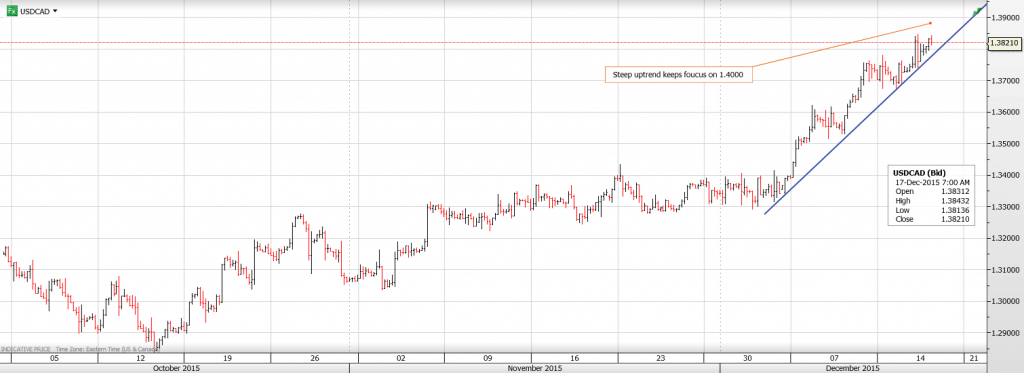Image resolution: width=1024 pixels, height=373 pixels.
Task: Click the 05 date label on time axis
Action: tap(54, 358)
